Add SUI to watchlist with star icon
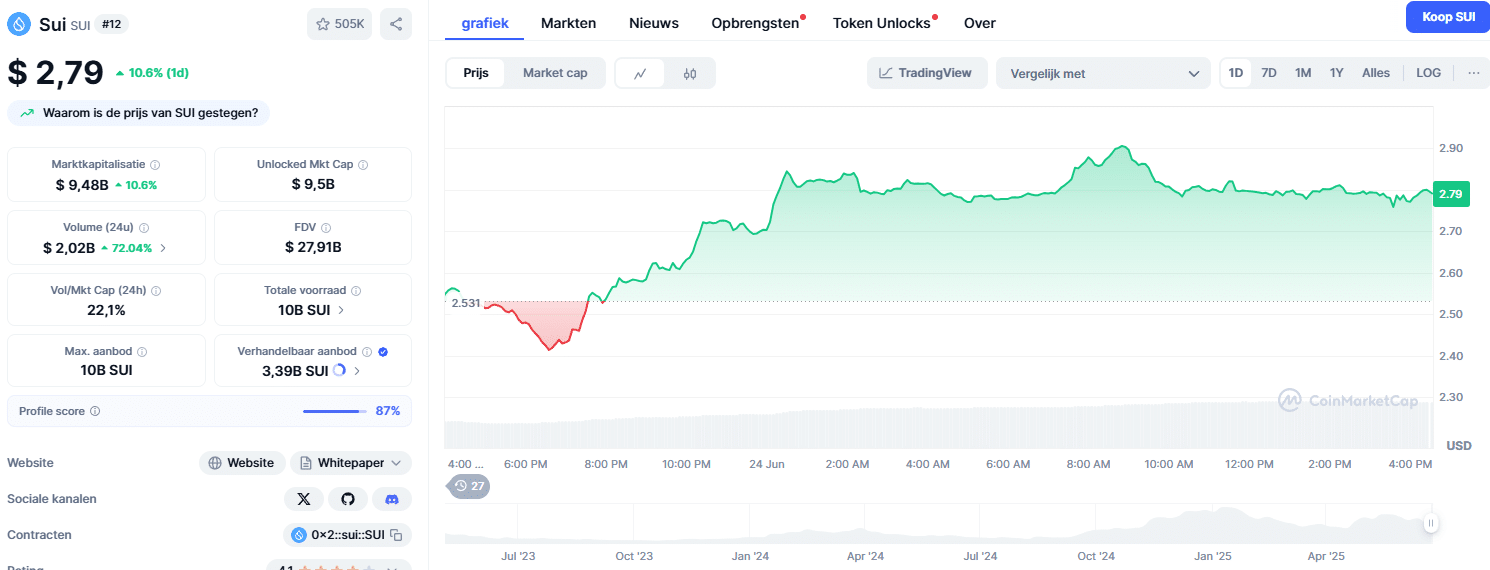This screenshot has height=570, width=1490. tap(340, 24)
